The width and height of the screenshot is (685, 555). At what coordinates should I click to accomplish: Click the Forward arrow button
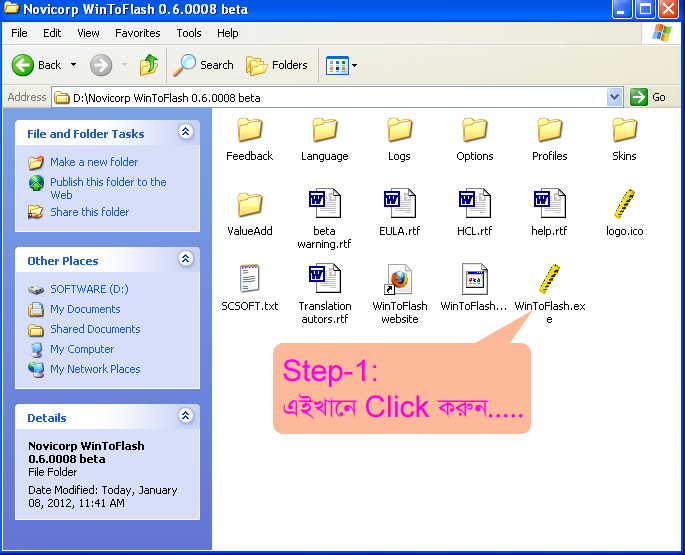[x=101, y=65]
